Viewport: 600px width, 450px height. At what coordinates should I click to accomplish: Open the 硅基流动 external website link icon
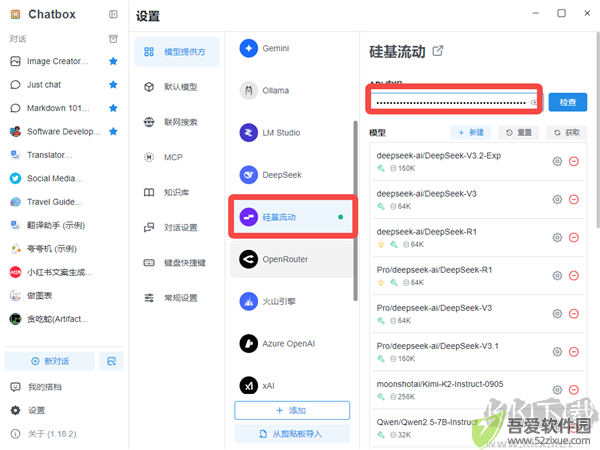point(438,51)
